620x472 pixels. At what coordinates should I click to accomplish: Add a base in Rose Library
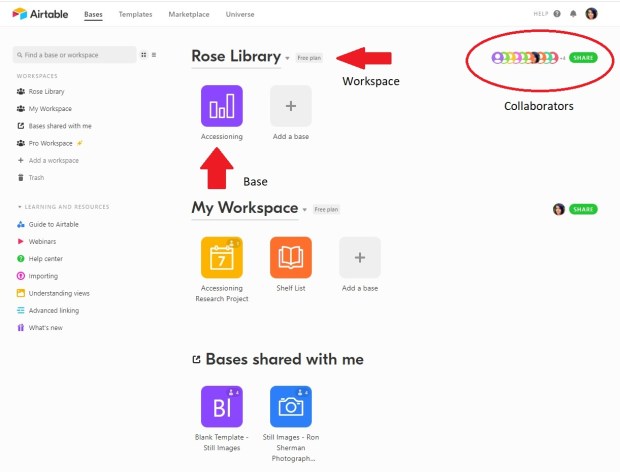[x=290, y=105]
